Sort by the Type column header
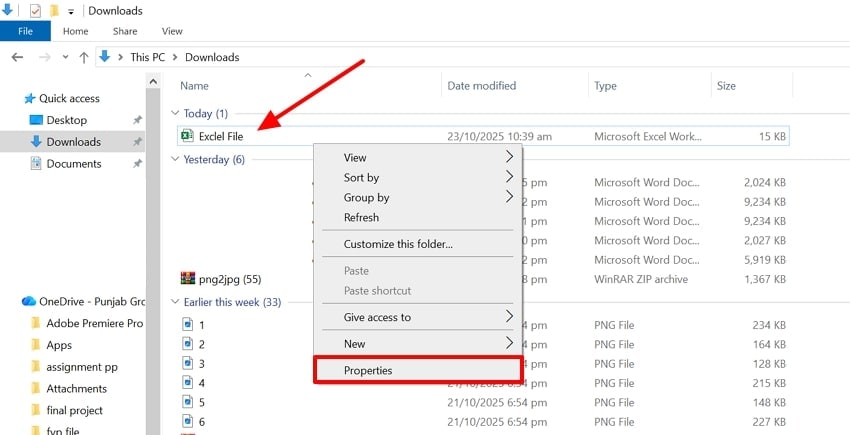This screenshot has width=850, height=435. [605, 86]
